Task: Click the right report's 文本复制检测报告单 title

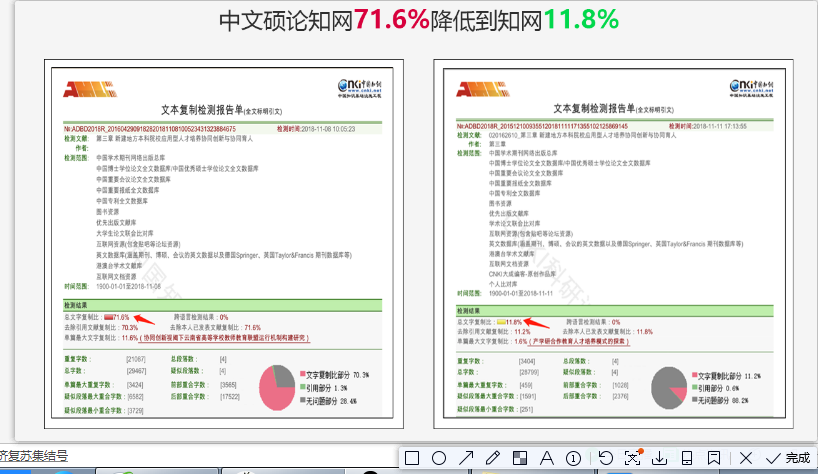Action: click(594, 108)
